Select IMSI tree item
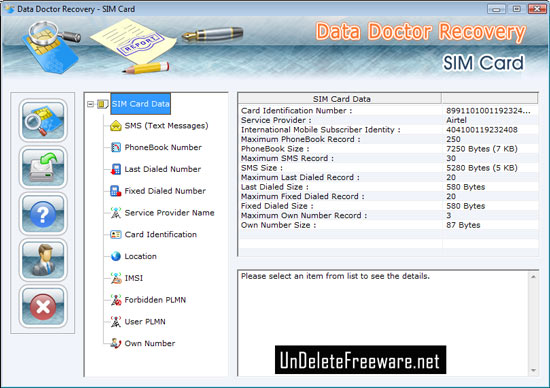The width and height of the screenshot is (550, 388). point(134,278)
